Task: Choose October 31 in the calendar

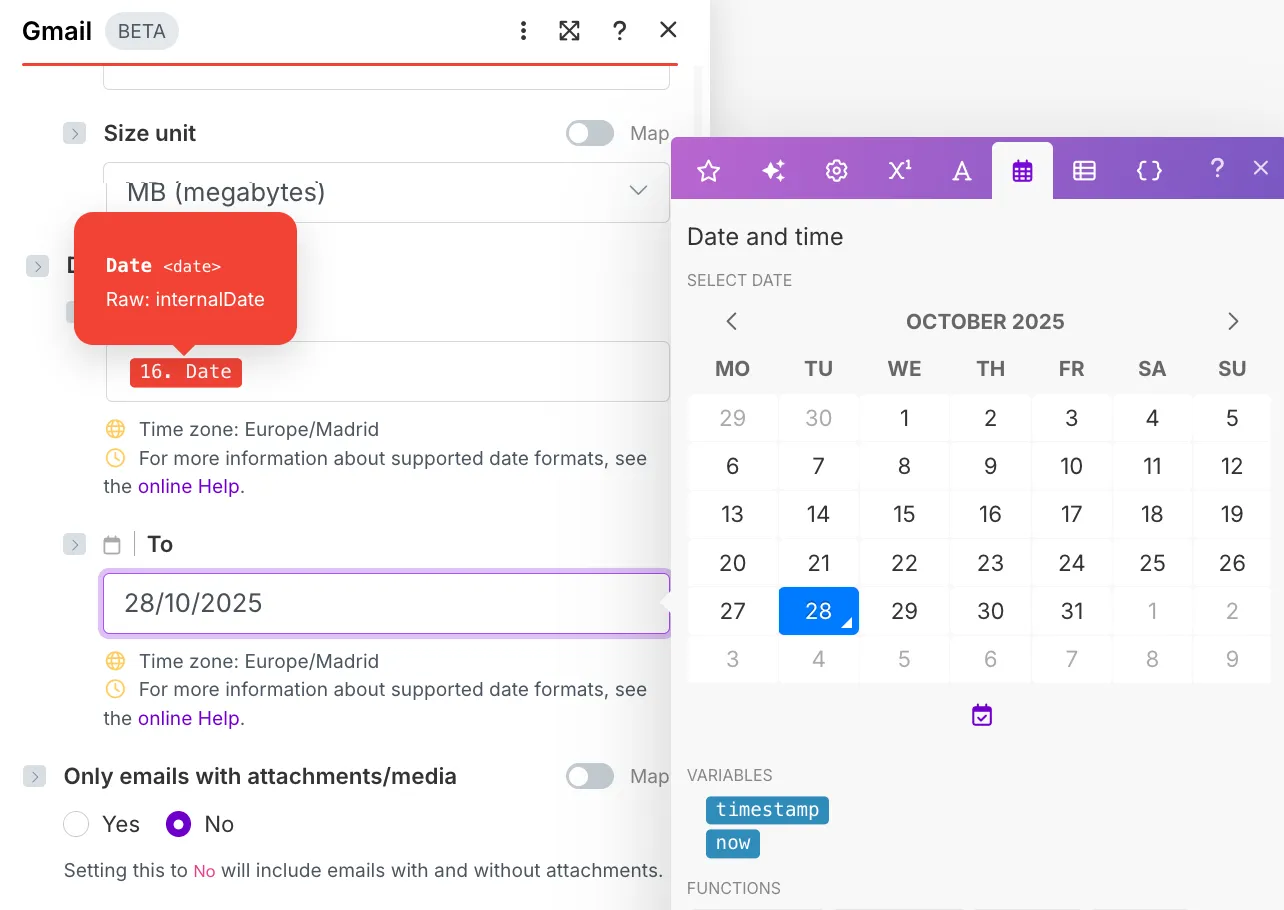Action: click(1072, 611)
